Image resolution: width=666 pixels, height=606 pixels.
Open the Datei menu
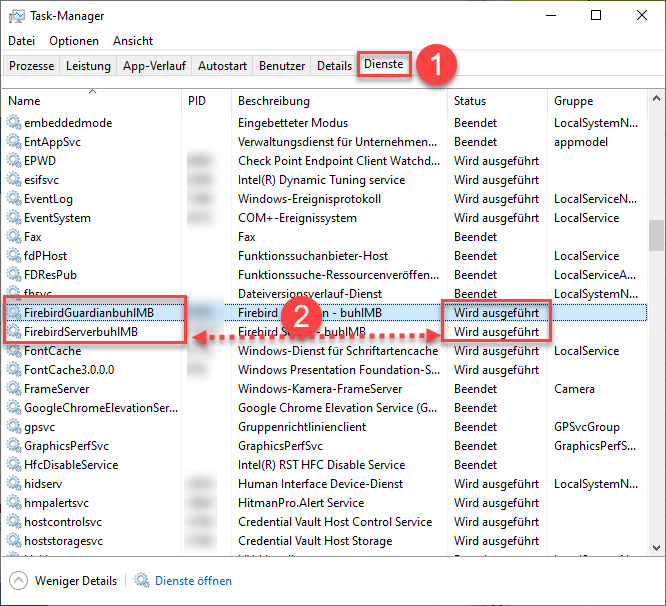(x=21, y=41)
